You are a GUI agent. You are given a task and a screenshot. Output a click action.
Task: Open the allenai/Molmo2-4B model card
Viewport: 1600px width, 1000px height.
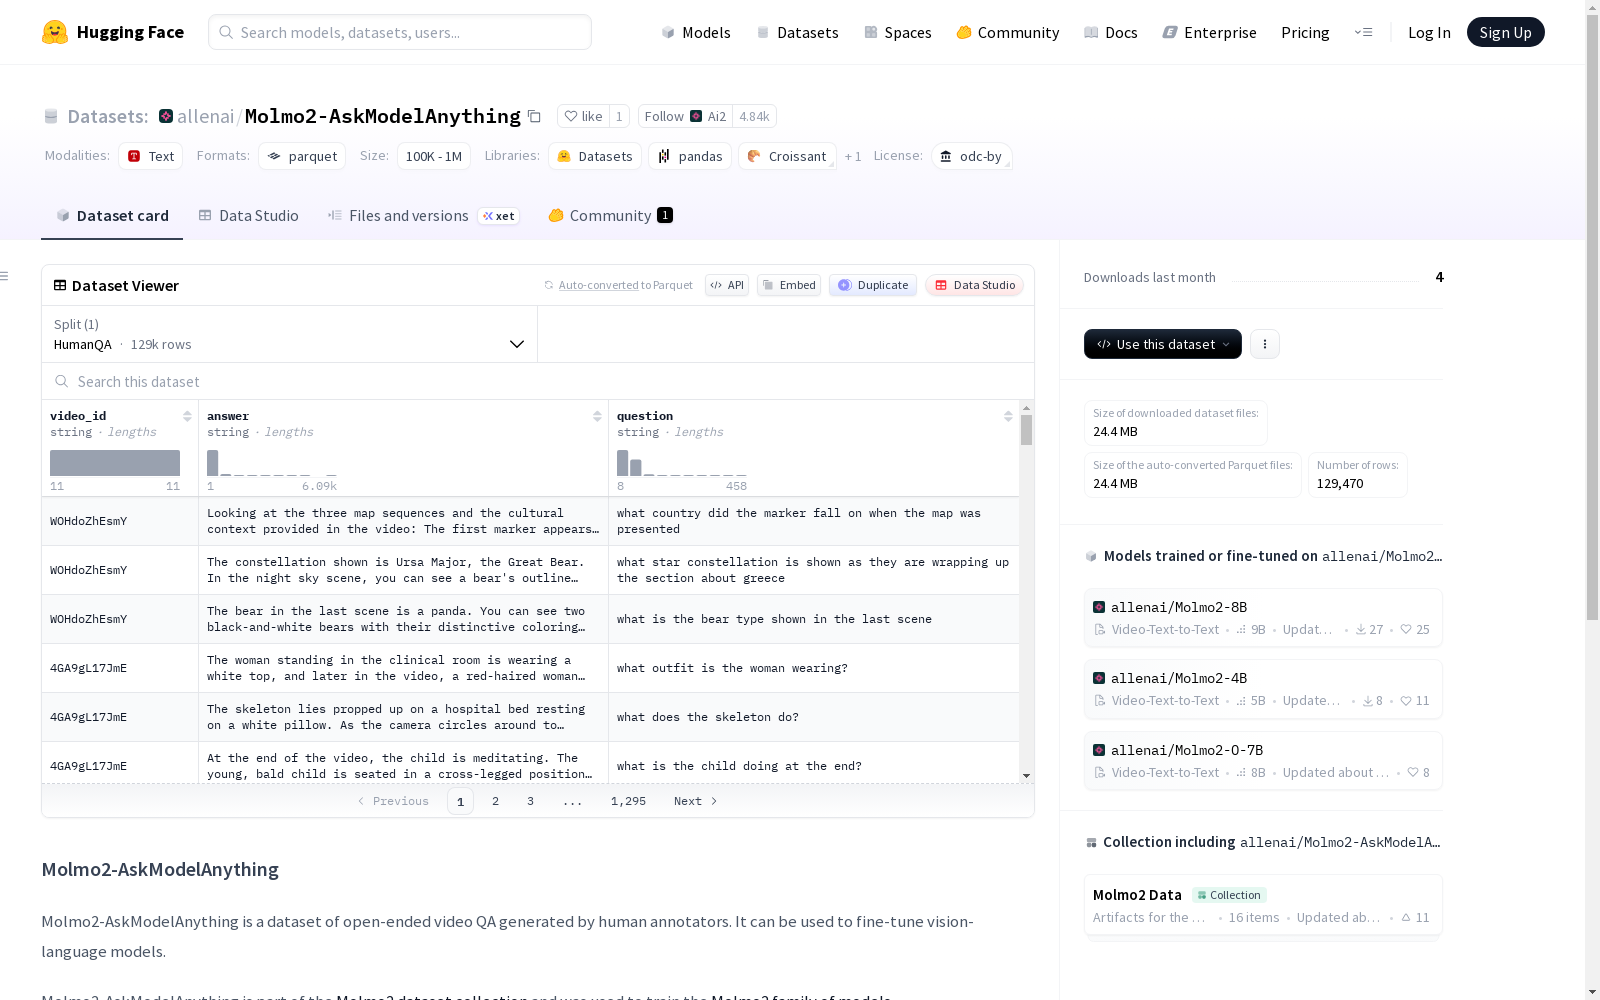pyautogui.click(x=1263, y=689)
